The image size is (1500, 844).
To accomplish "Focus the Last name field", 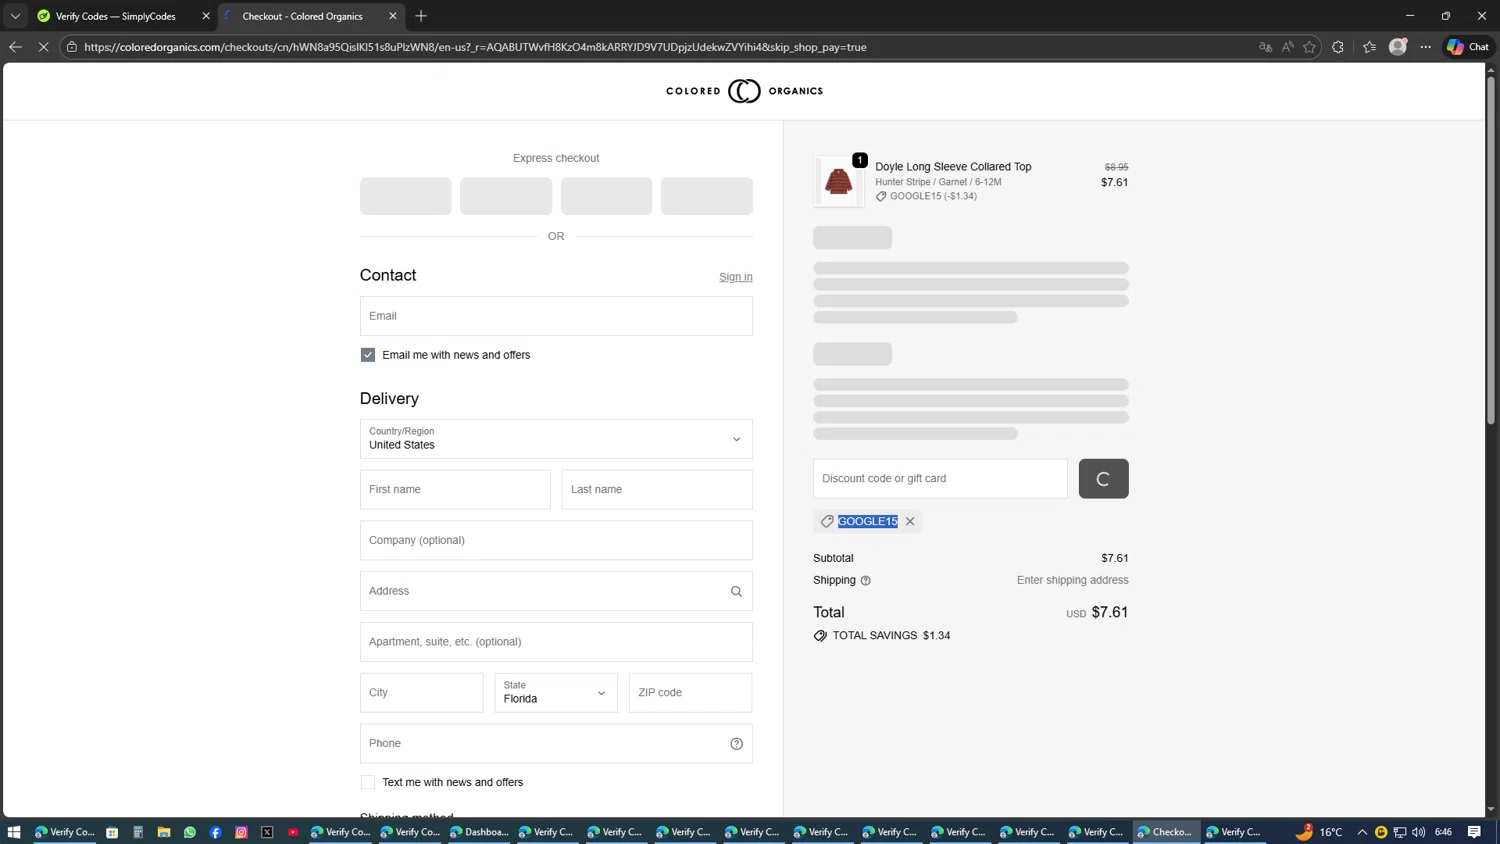I will [657, 490].
